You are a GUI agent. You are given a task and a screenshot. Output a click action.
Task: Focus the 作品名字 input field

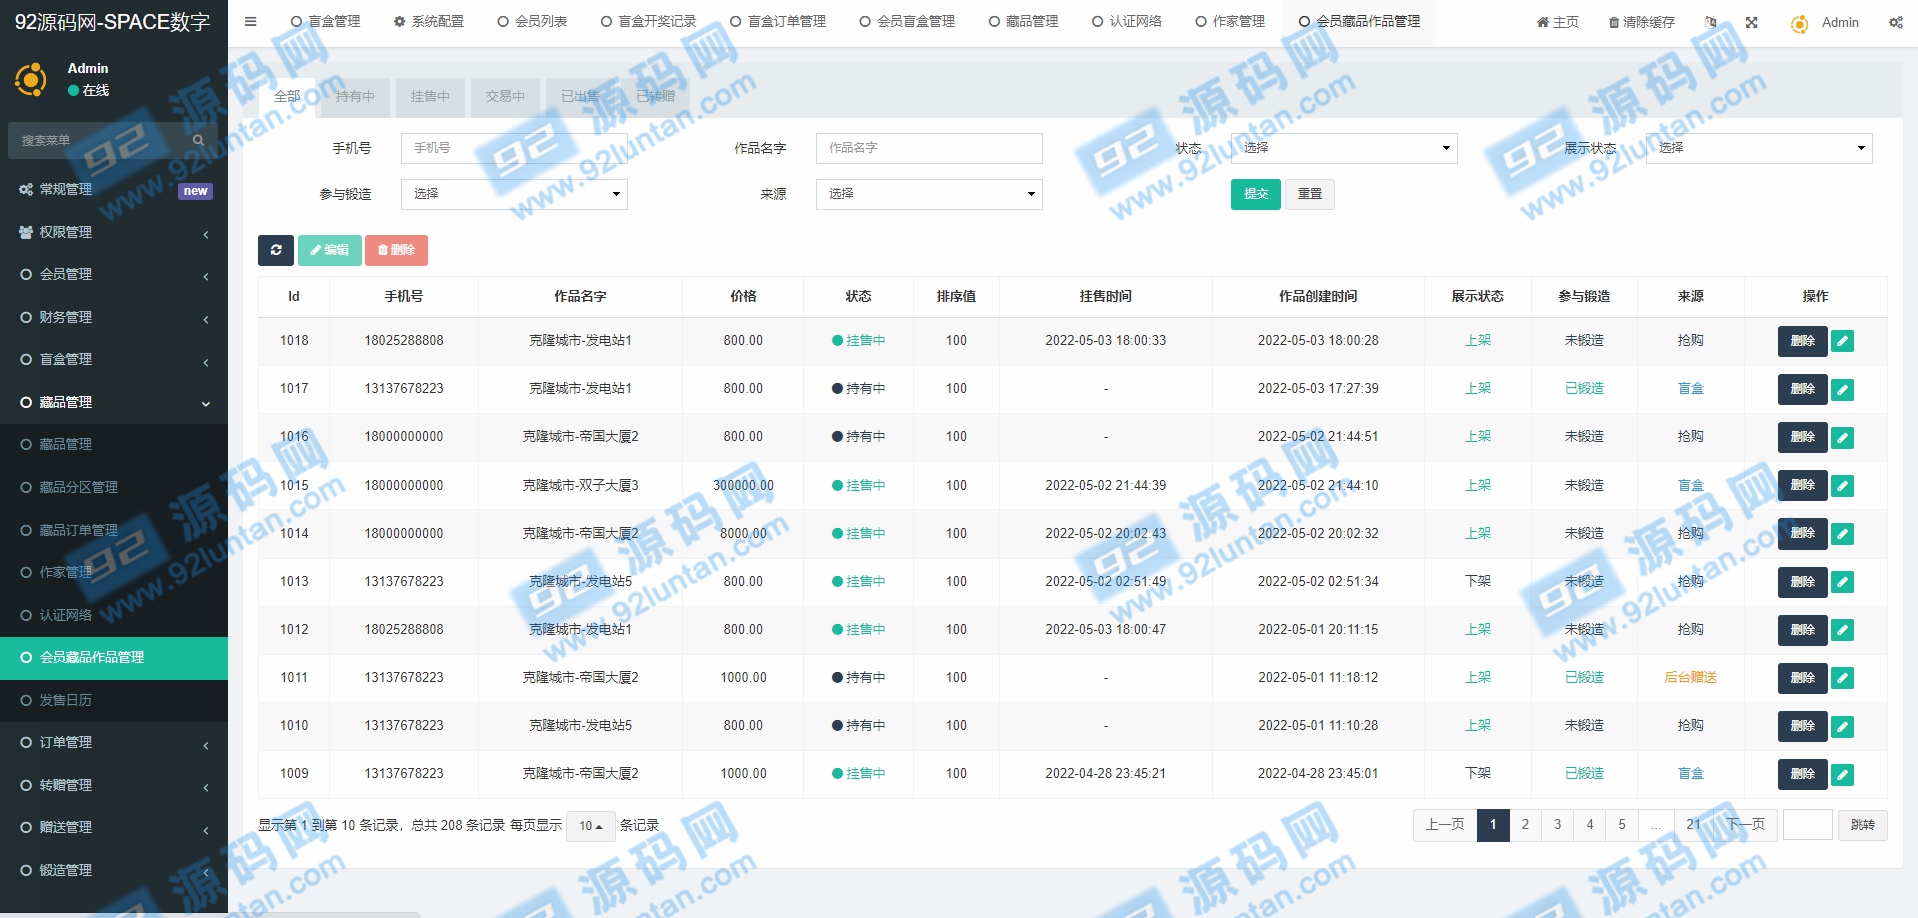[x=929, y=148]
